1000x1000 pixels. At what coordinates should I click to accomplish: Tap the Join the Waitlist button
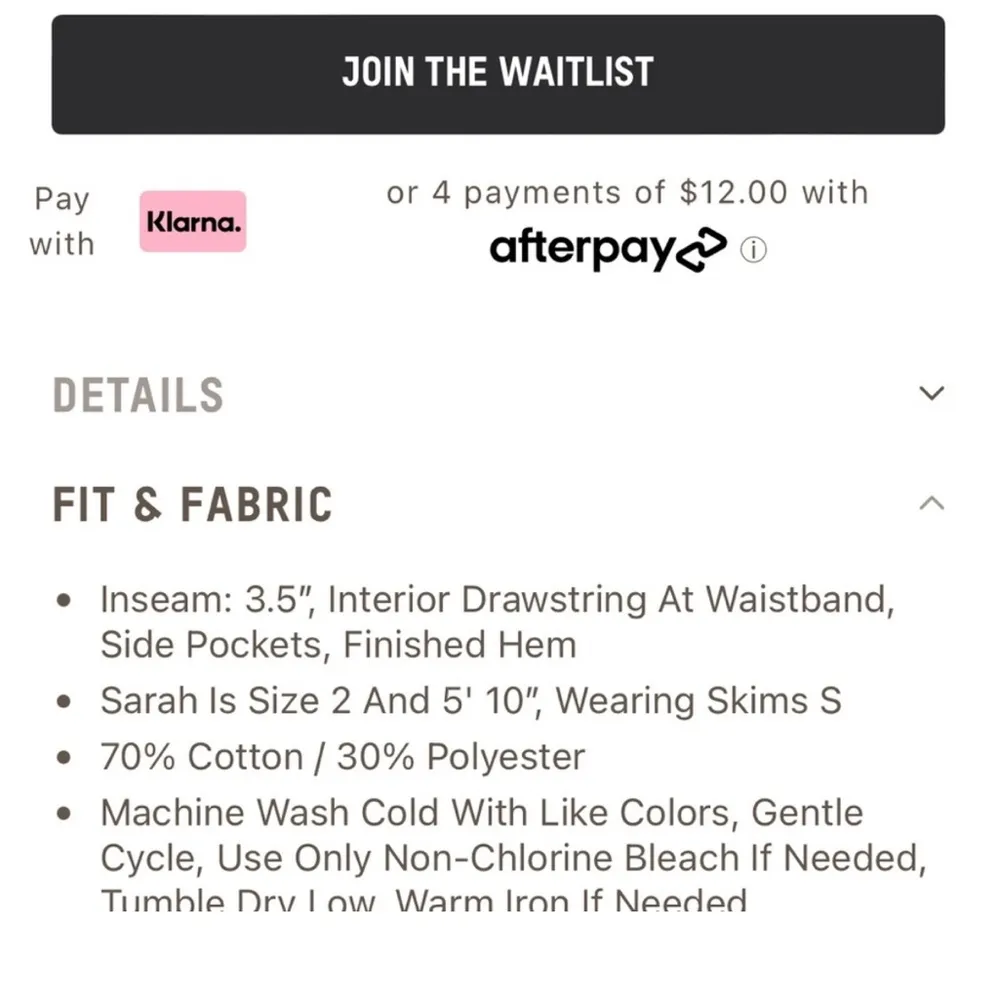pyautogui.click(x=498, y=73)
